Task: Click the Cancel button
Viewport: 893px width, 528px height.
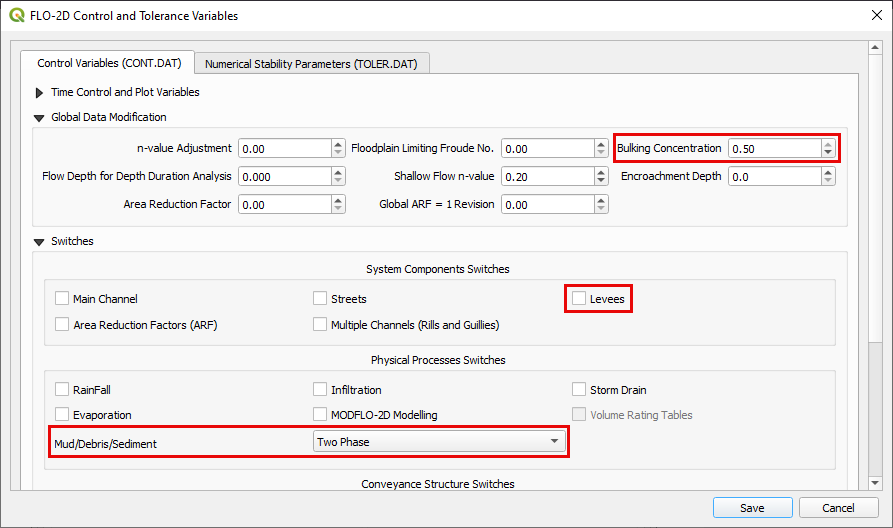Action: click(x=837, y=508)
